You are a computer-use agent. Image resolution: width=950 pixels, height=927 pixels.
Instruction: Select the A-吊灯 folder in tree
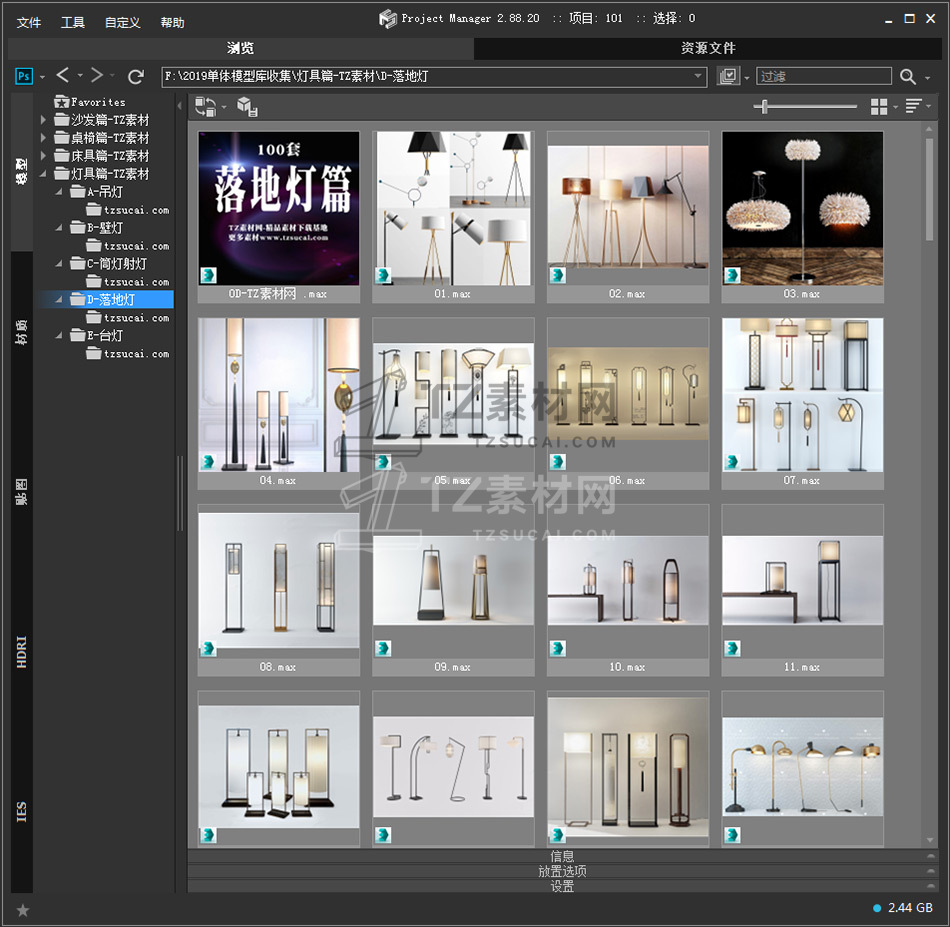pyautogui.click(x=105, y=192)
